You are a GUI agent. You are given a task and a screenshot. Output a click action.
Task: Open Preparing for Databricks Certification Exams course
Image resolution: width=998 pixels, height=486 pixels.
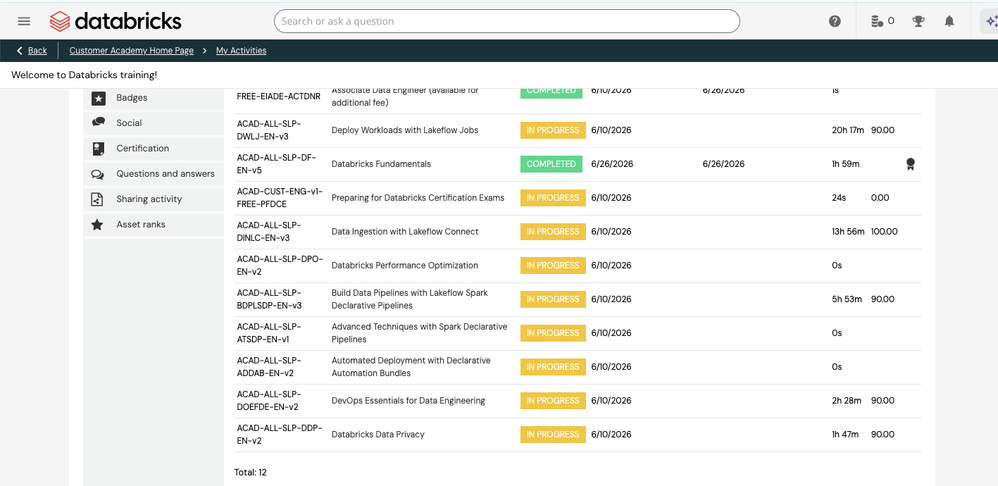418,198
